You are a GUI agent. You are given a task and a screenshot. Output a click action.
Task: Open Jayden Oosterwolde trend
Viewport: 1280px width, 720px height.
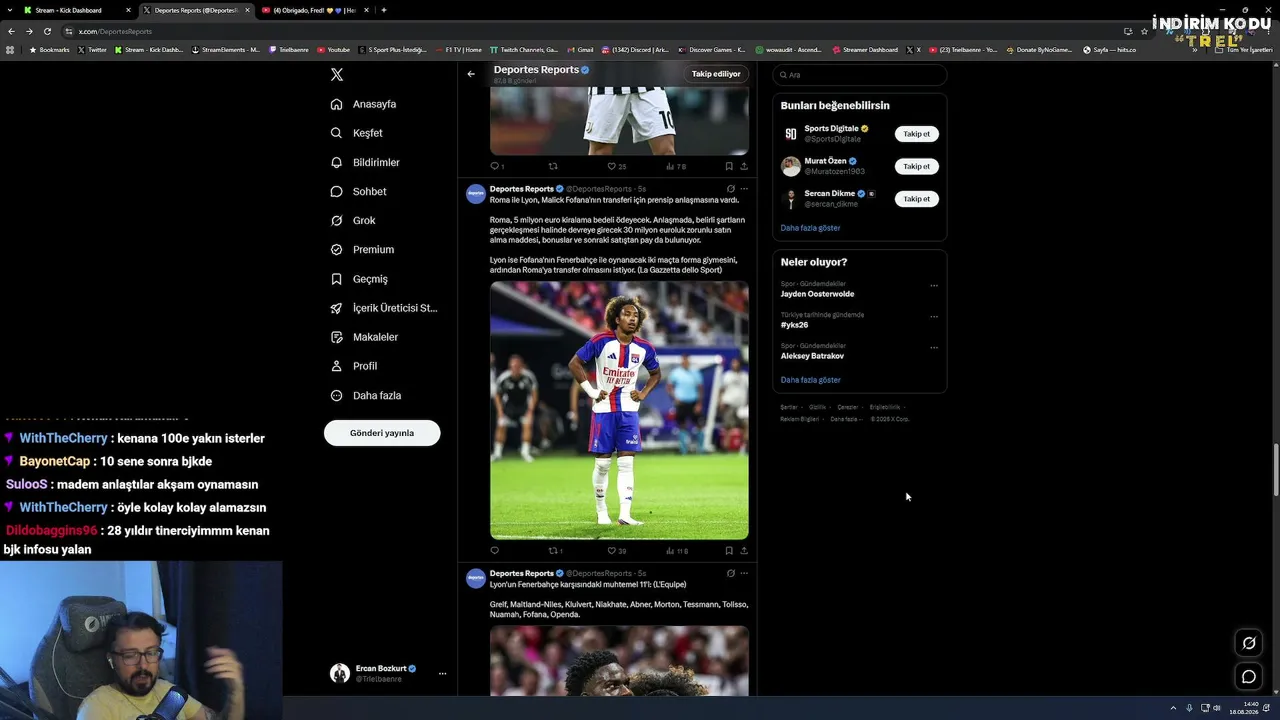pyautogui.click(x=817, y=294)
